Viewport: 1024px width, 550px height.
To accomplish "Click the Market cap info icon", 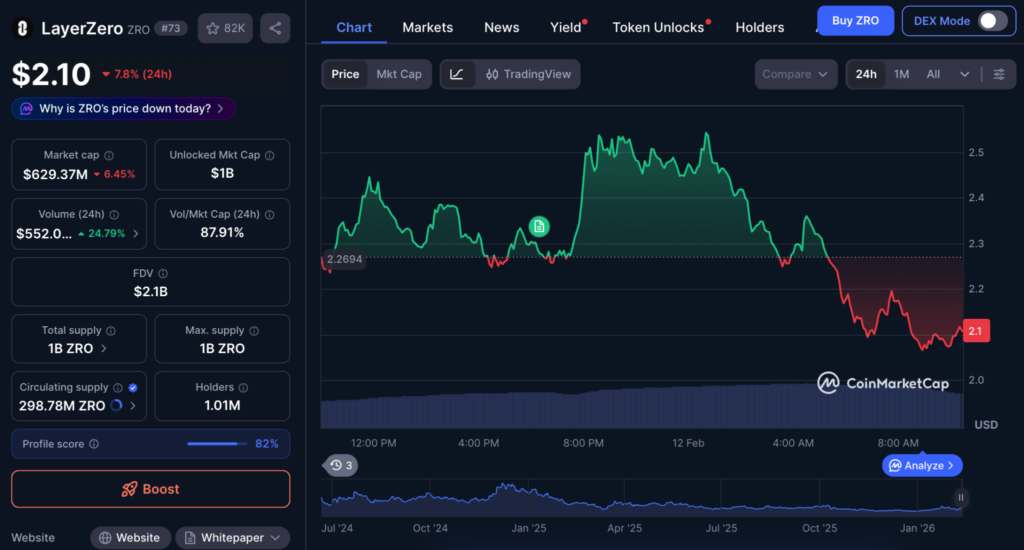I will tap(109, 156).
